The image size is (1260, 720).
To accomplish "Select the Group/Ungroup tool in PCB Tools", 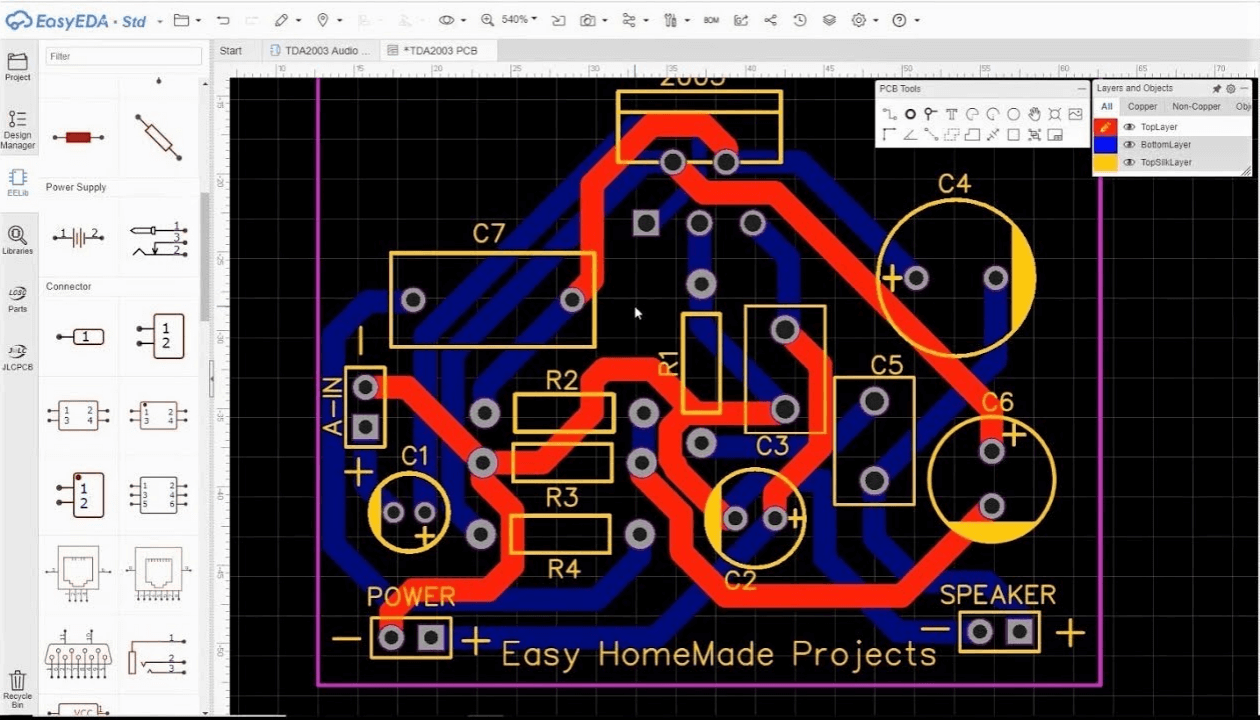I will click(1034, 135).
